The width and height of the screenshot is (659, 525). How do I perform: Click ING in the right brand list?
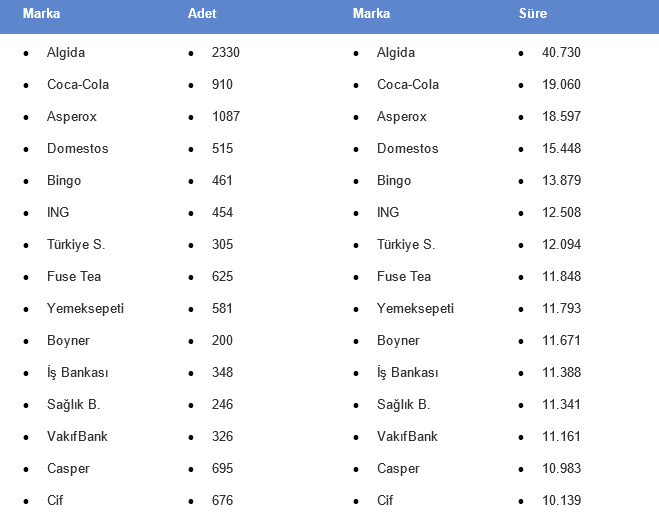pos(388,212)
